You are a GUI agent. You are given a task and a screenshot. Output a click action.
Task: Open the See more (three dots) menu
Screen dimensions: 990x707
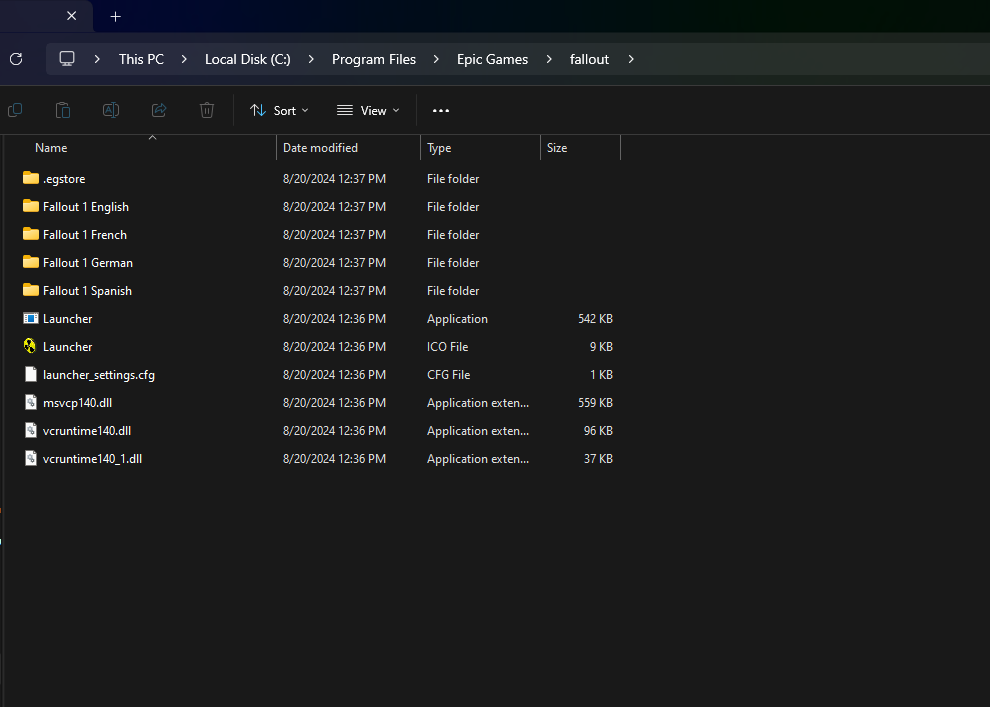point(441,110)
